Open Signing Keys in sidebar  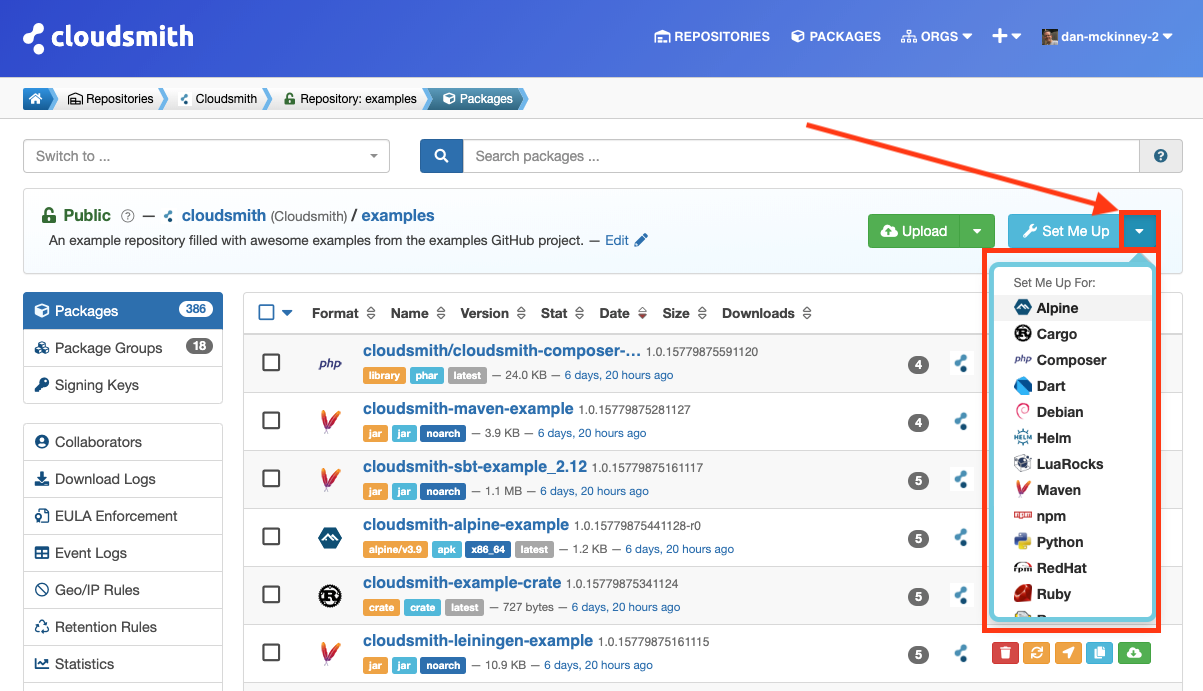click(123, 385)
